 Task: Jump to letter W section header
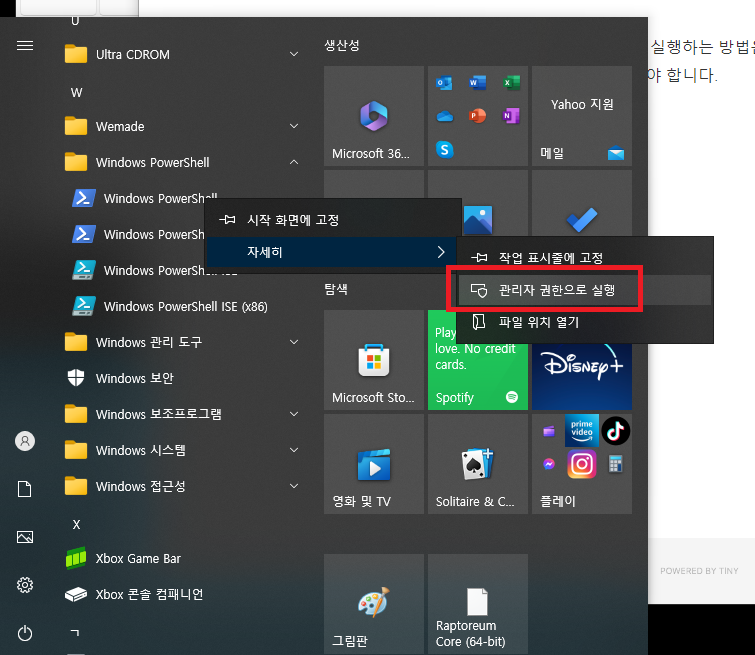point(77,92)
